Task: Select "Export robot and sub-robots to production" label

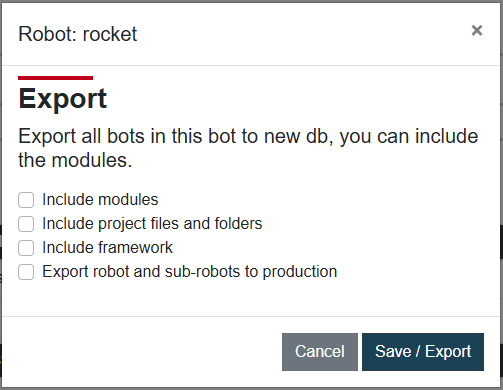Action: pos(189,272)
